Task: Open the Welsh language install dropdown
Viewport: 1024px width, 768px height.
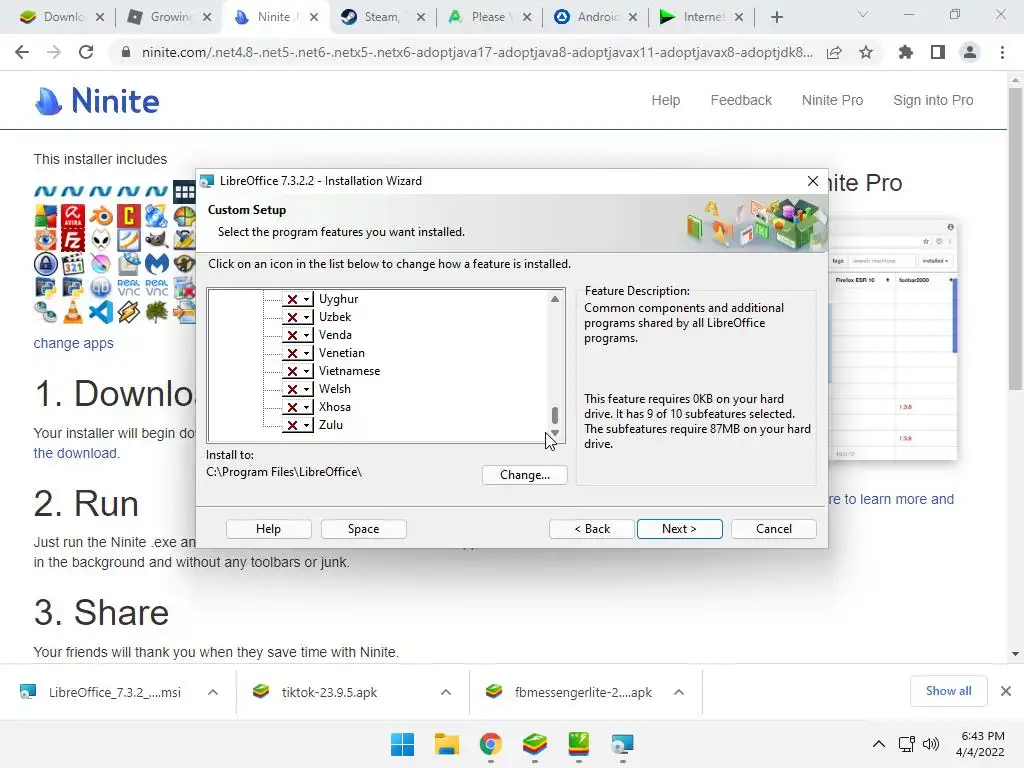Action: [297, 389]
